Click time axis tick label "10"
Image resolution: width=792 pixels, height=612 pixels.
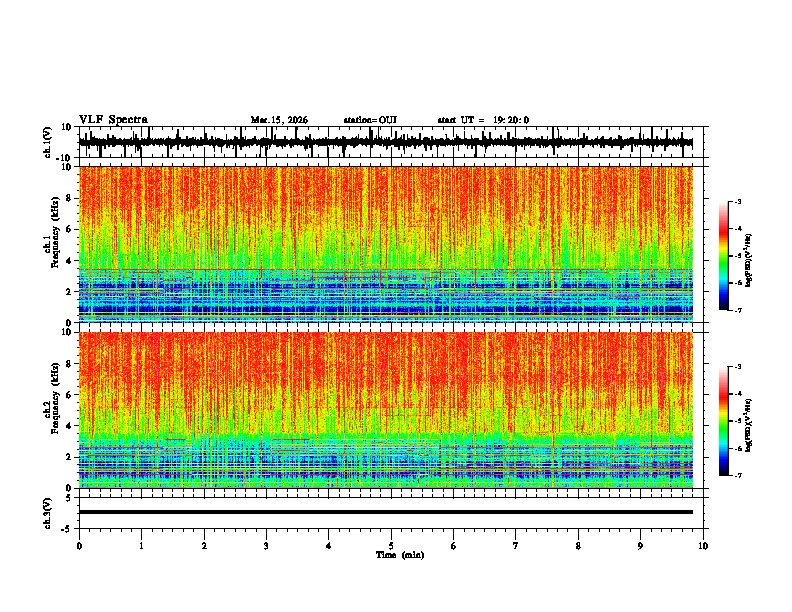tap(703, 546)
